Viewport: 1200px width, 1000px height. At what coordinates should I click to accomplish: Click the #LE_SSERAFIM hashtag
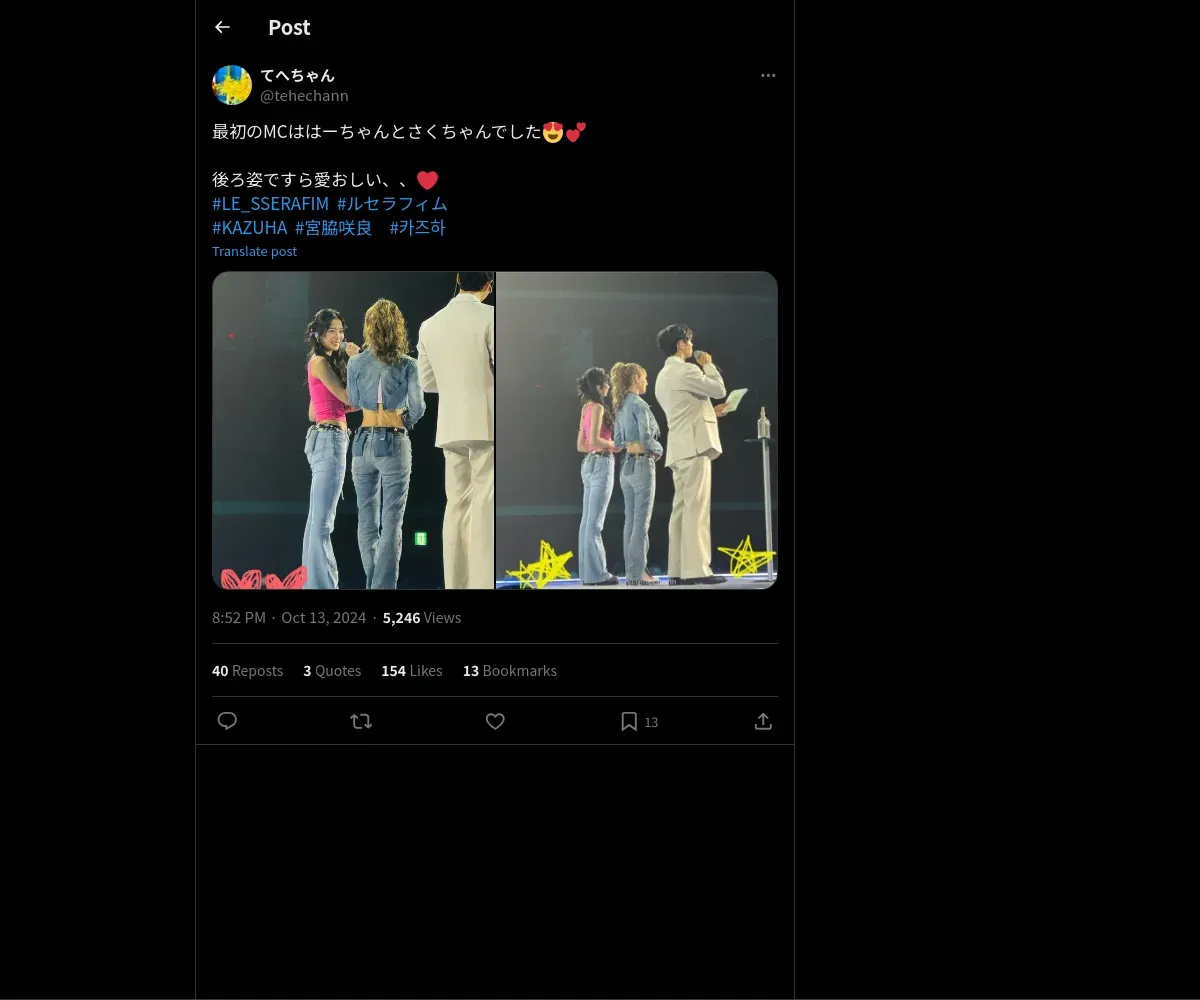click(270, 204)
